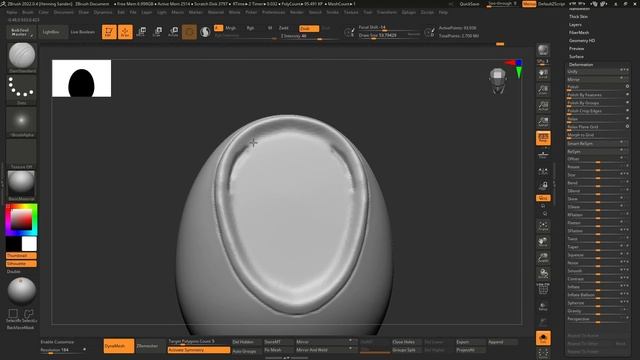Click the Actual size icon
Screen dimensions: 640x360
[x=543, y=106]
